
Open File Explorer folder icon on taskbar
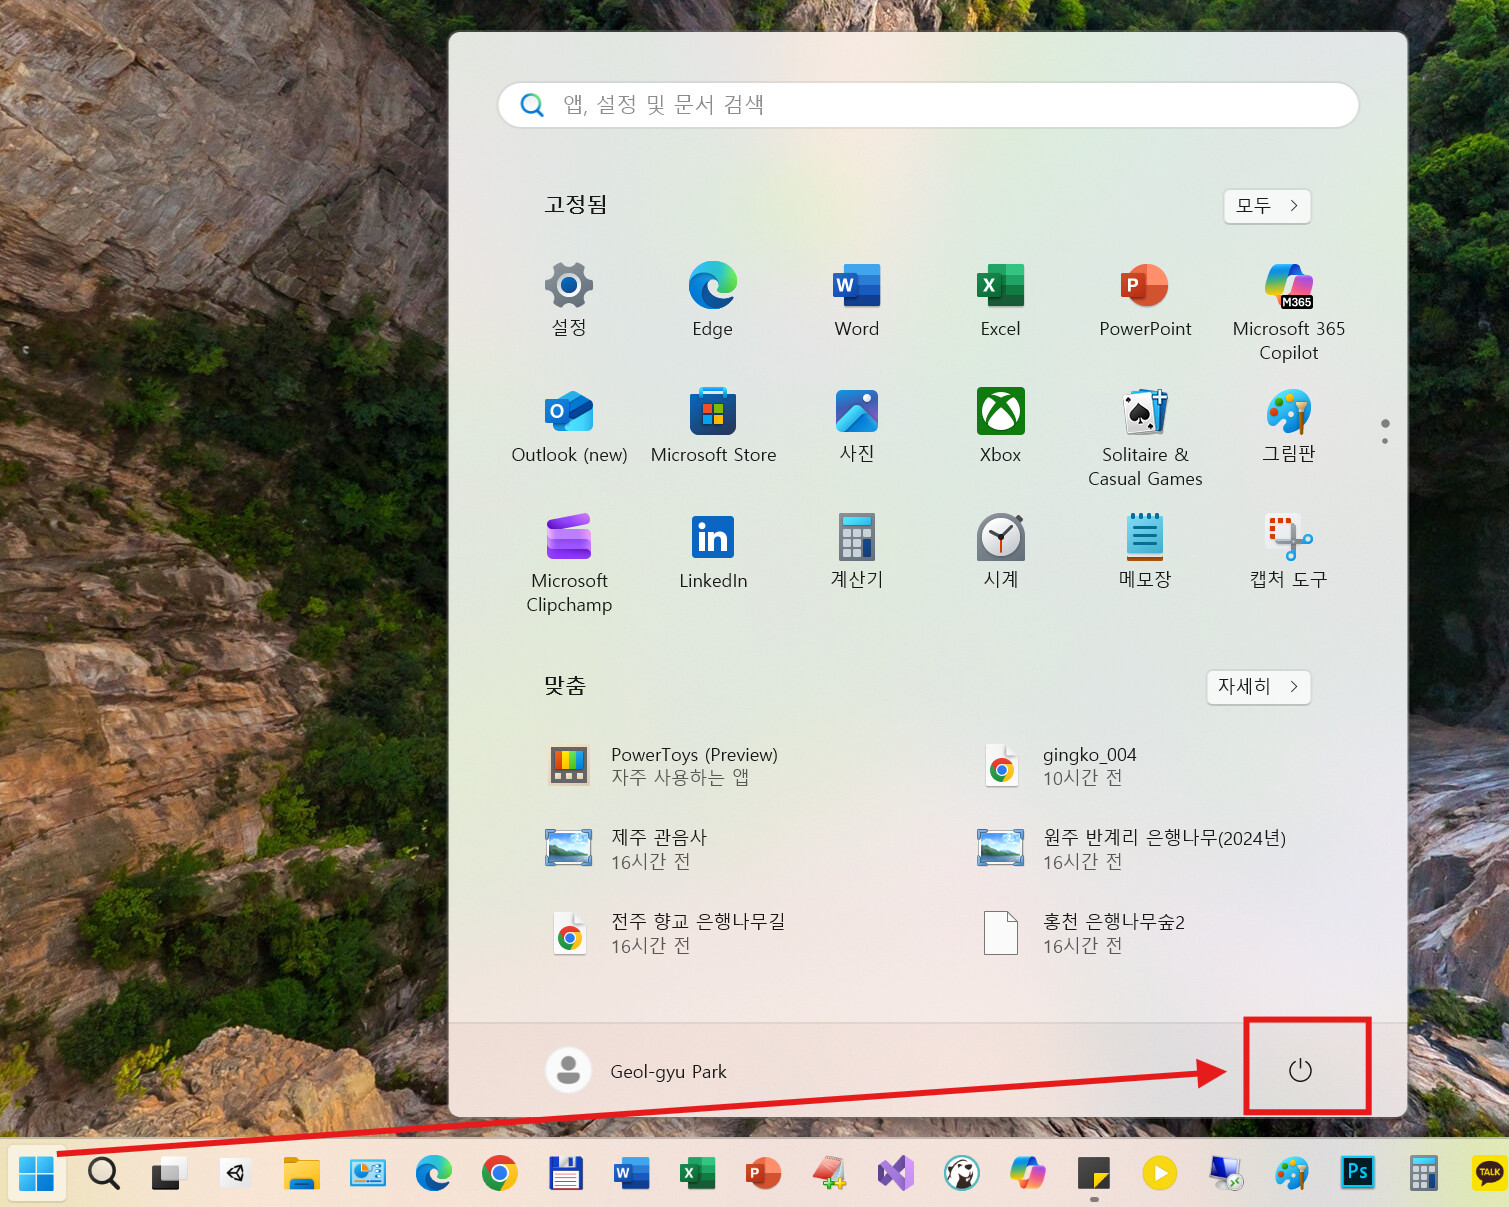(x=301, y=1173)
